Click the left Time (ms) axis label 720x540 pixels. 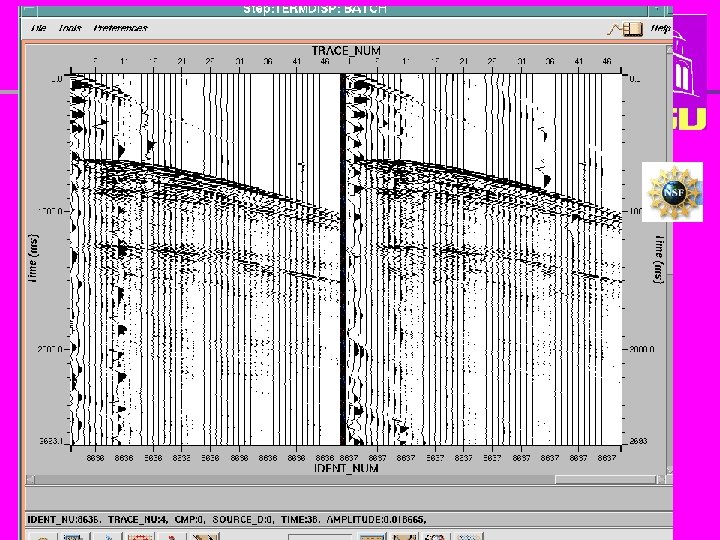33,258
